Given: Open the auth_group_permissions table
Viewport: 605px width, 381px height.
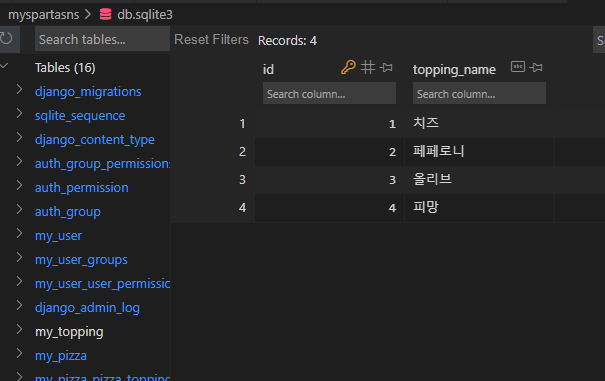Looking at the screenshot, I should pos(102,164).
